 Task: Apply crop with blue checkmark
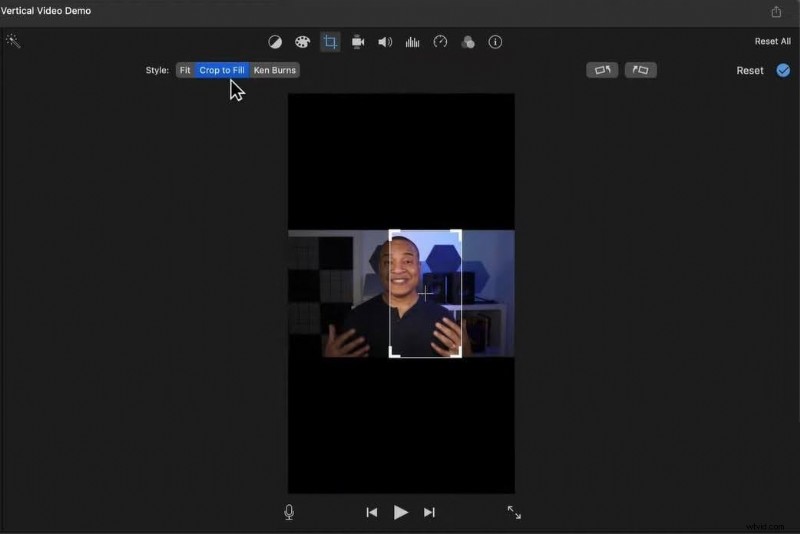783,70
